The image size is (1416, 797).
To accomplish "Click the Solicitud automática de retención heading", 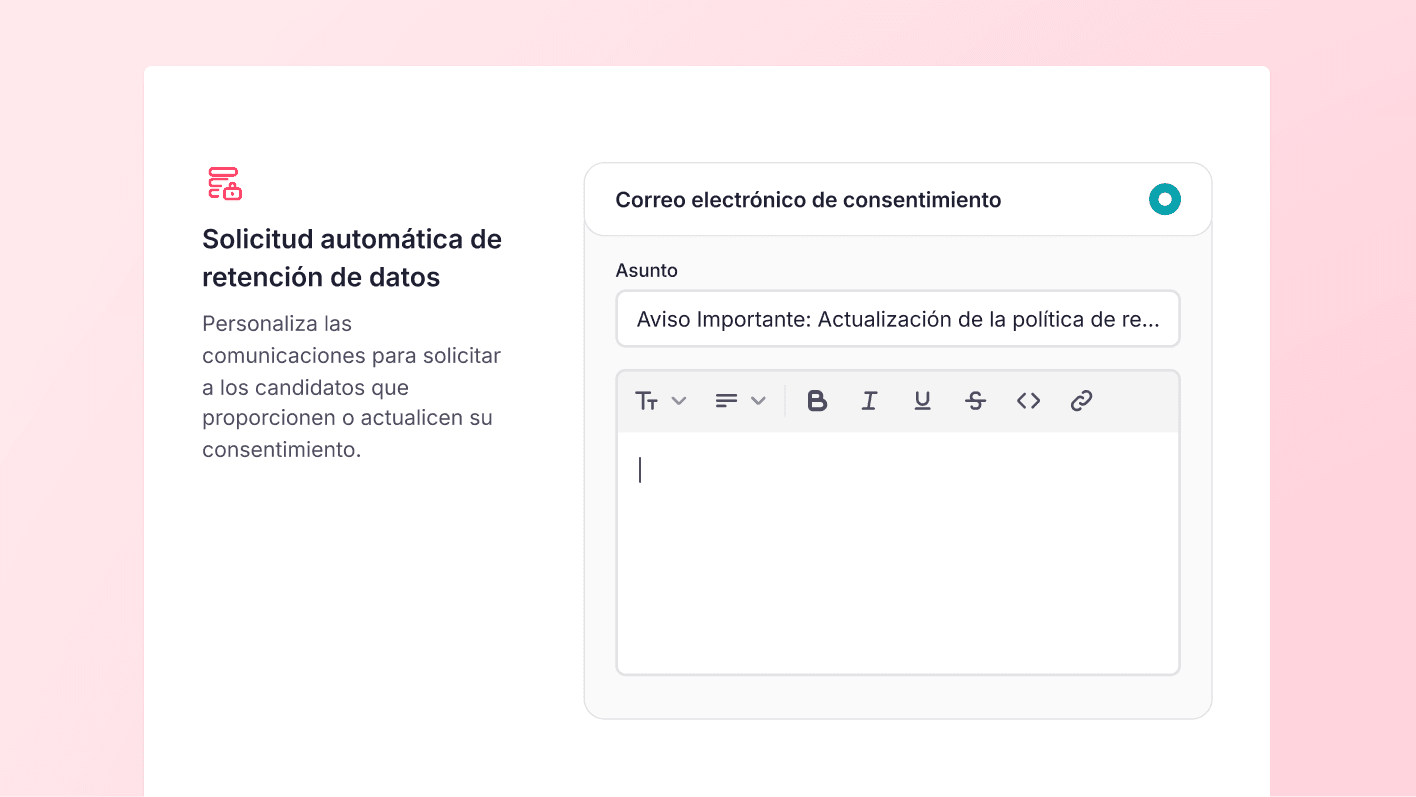I will tap(351, 257).
